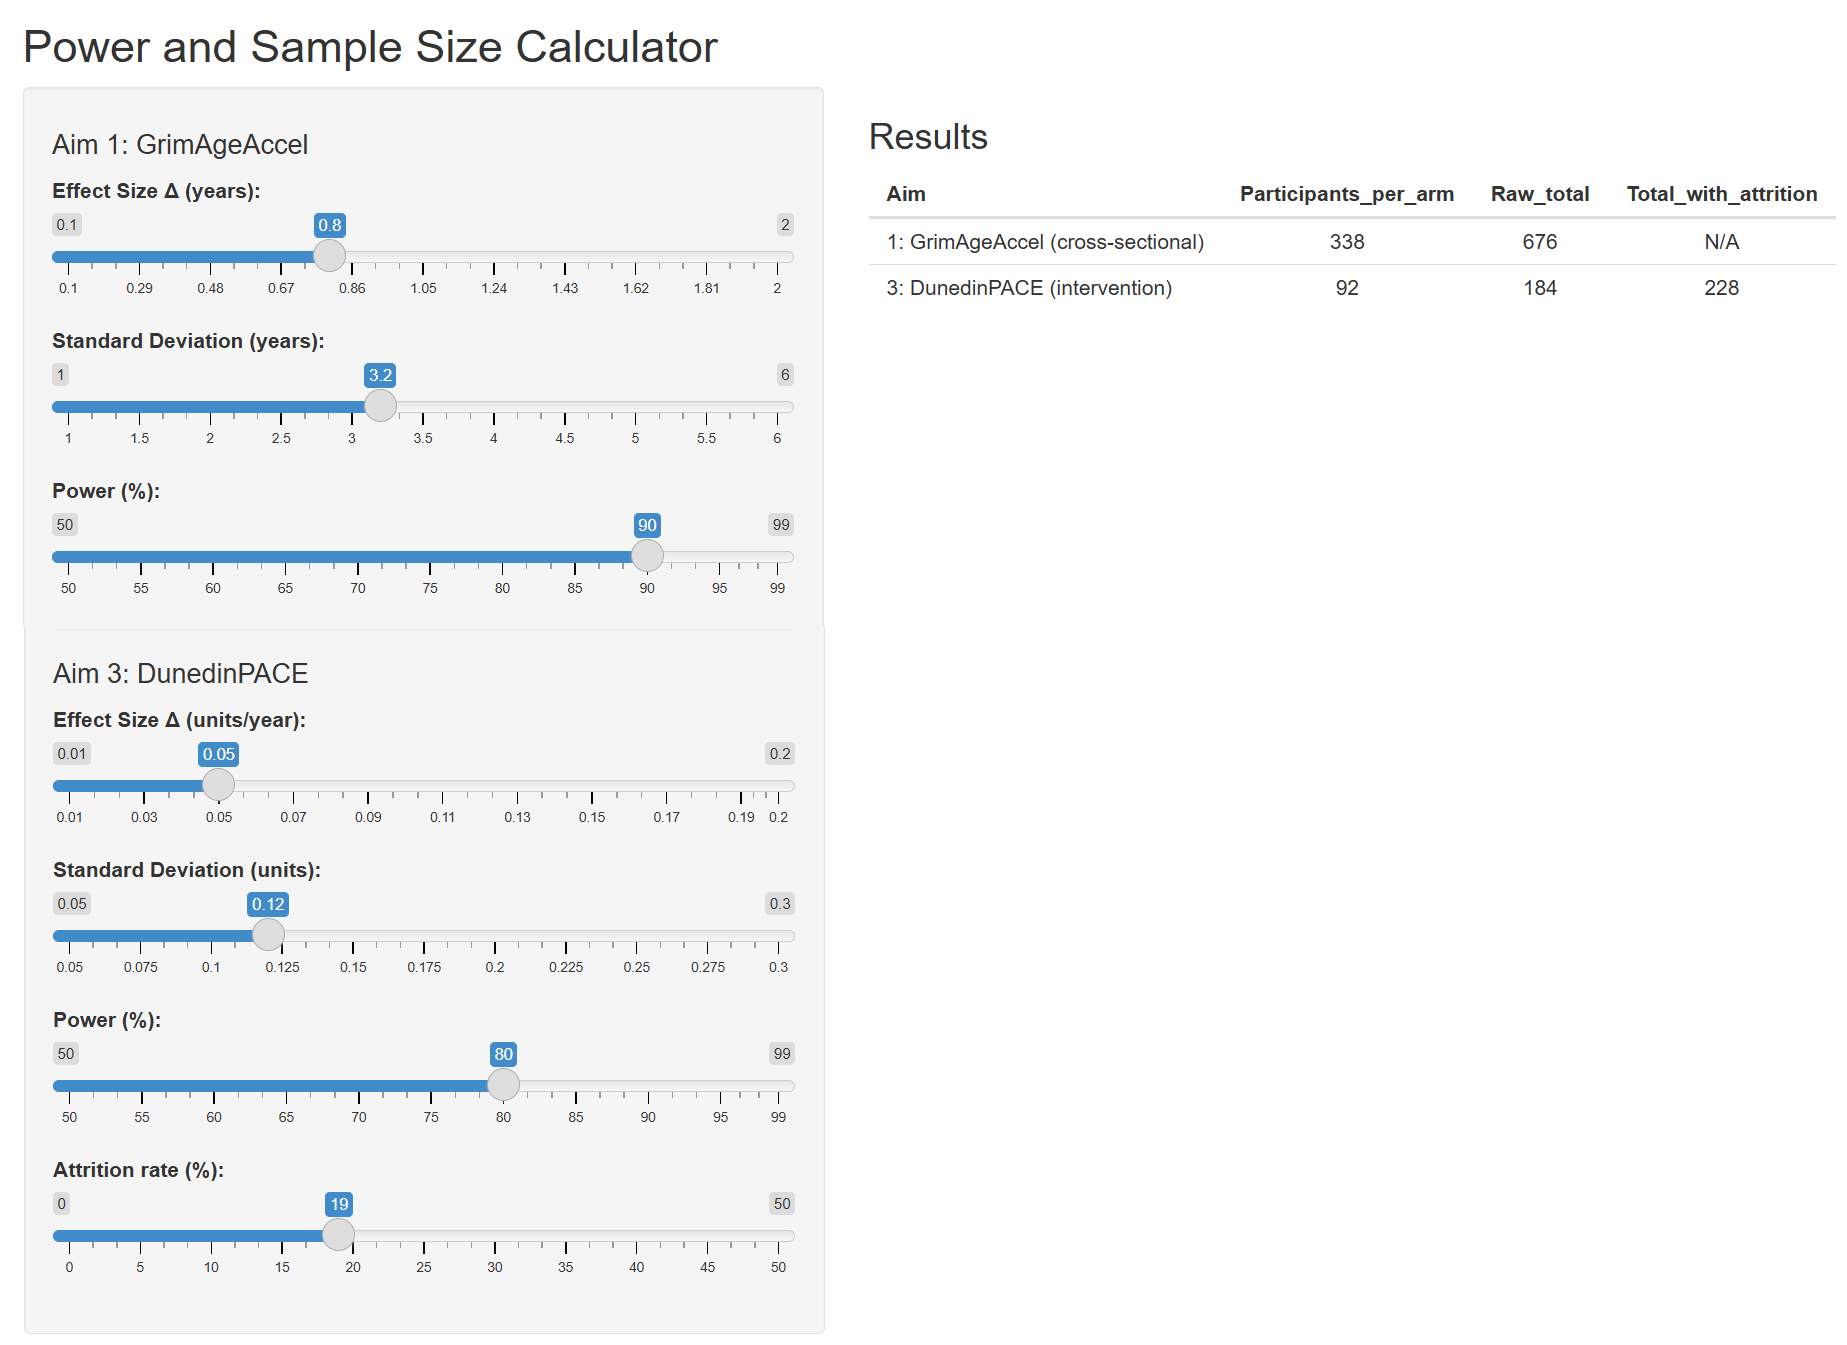Click the Participants_per_arm column header

(1346, 194)
